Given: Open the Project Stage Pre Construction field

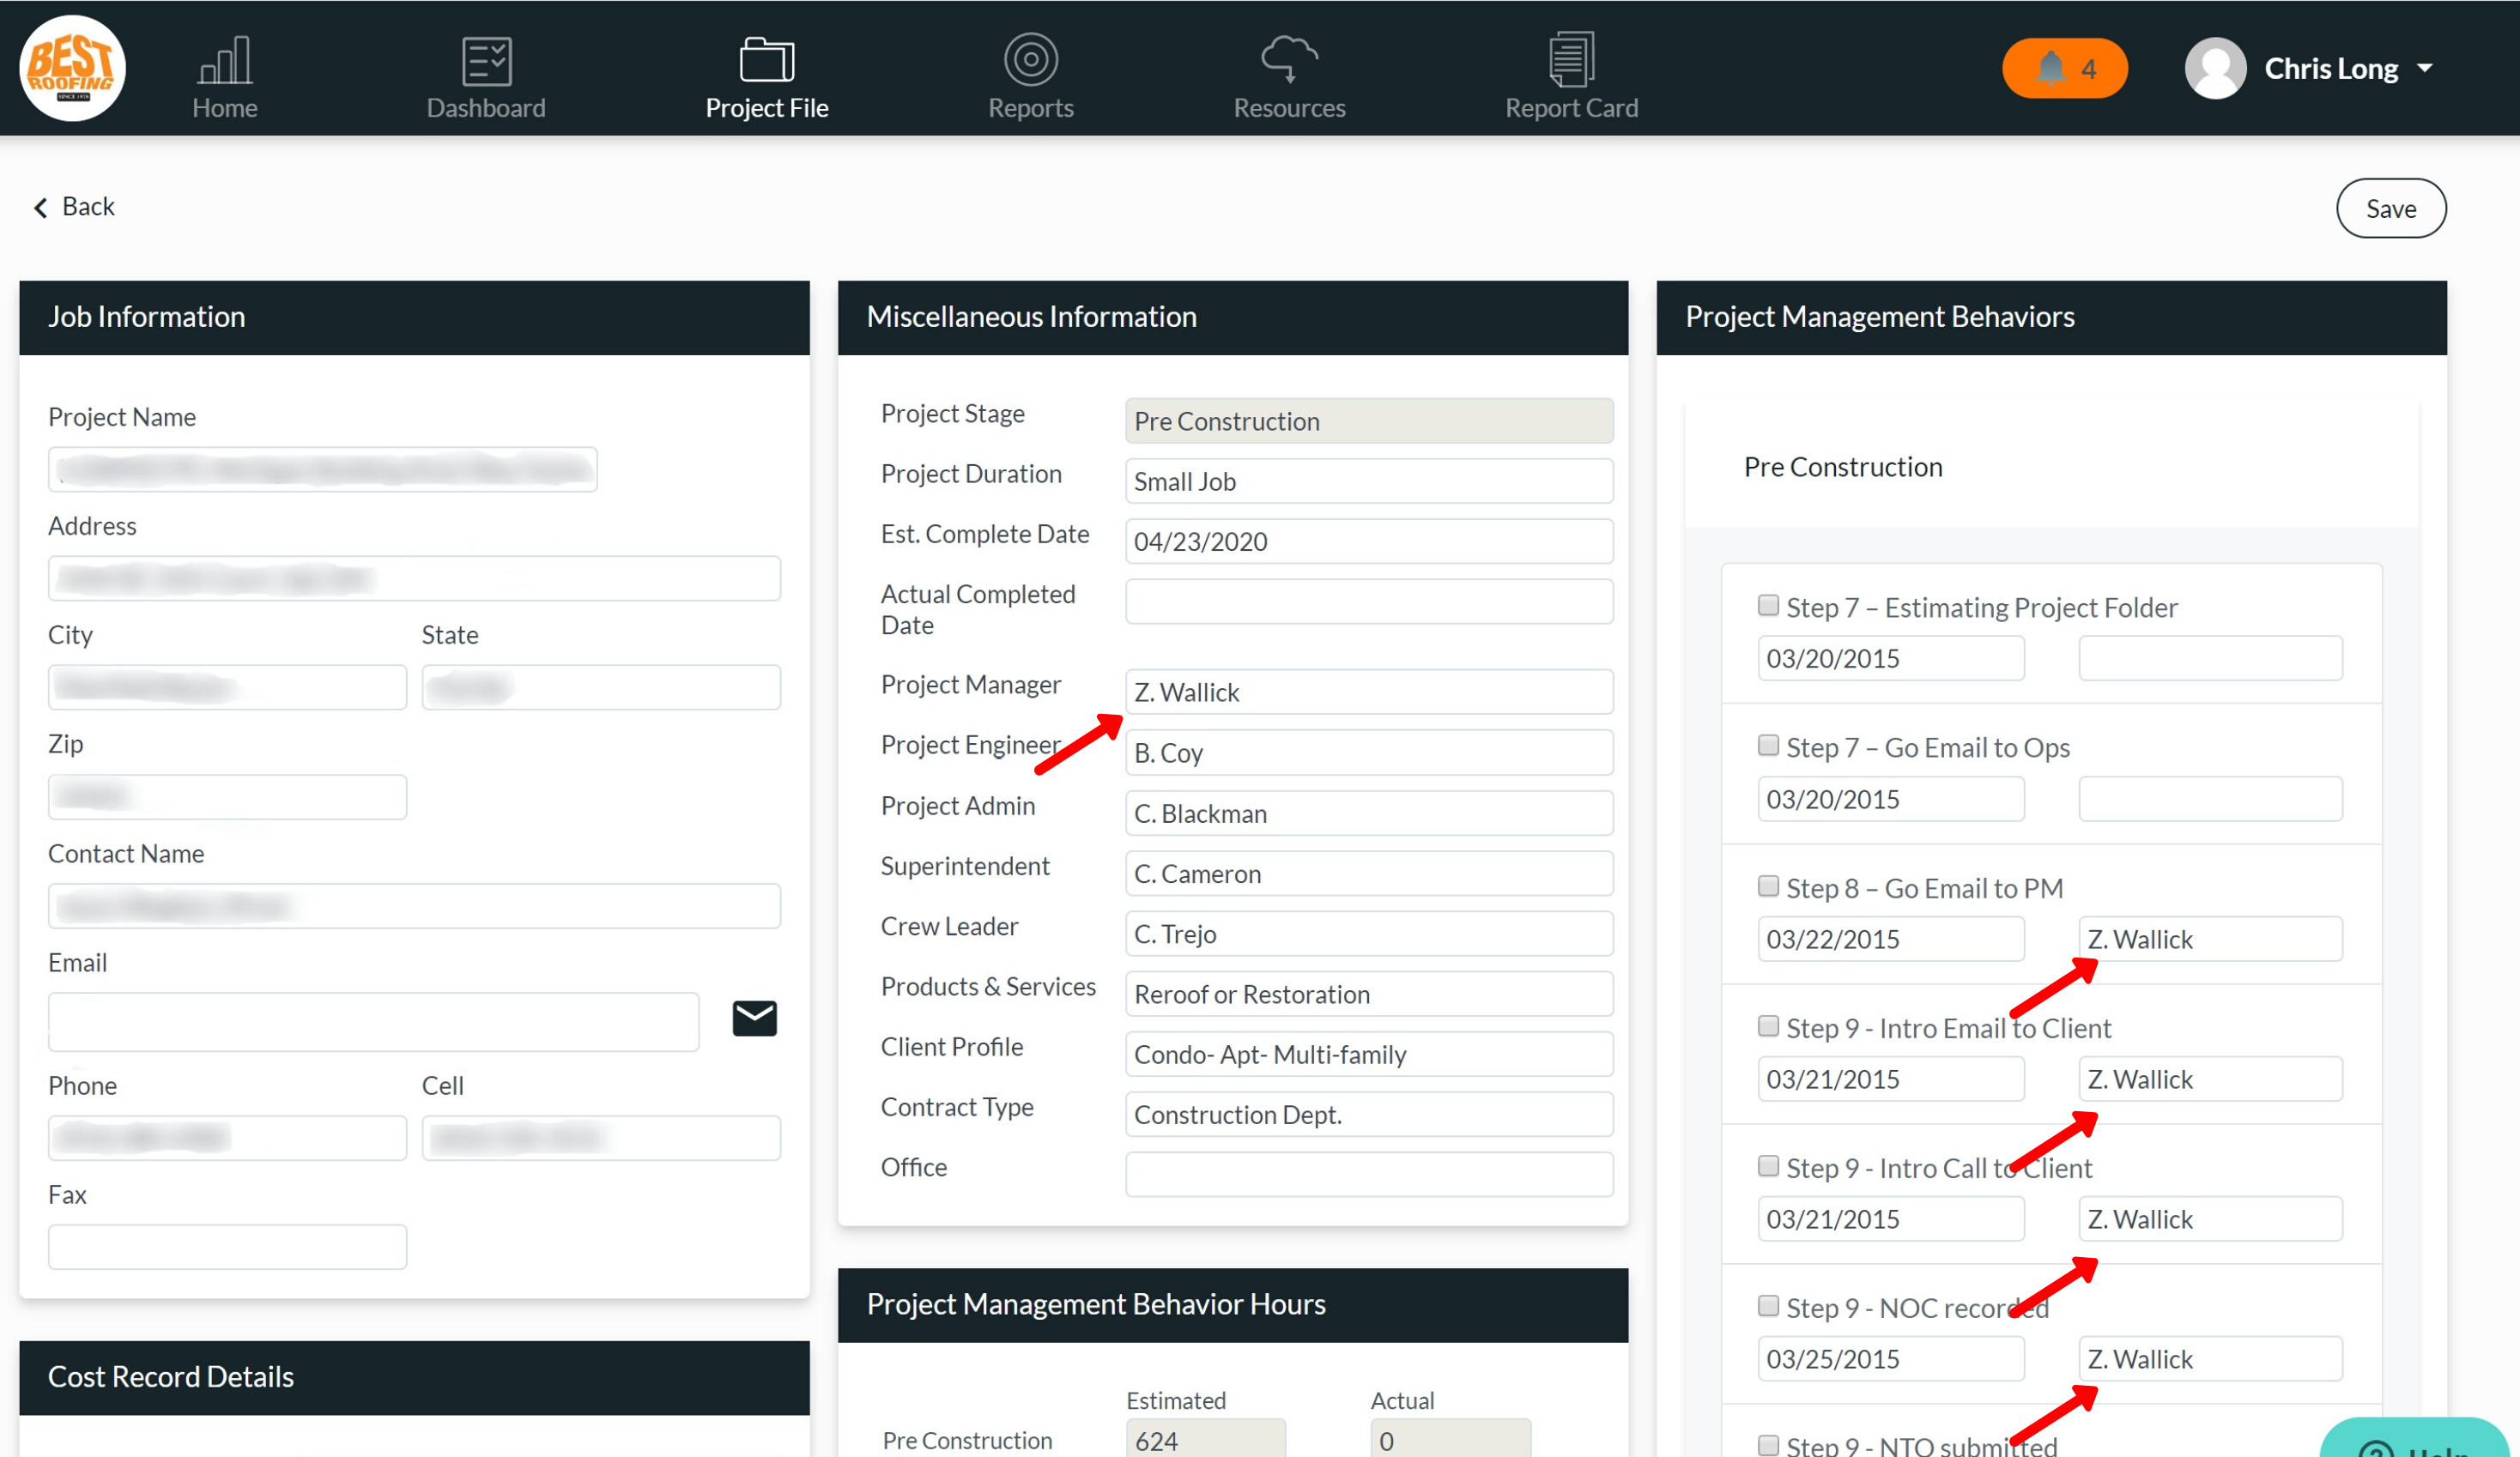Looking at the screenshot, I should coord(1369,421).
